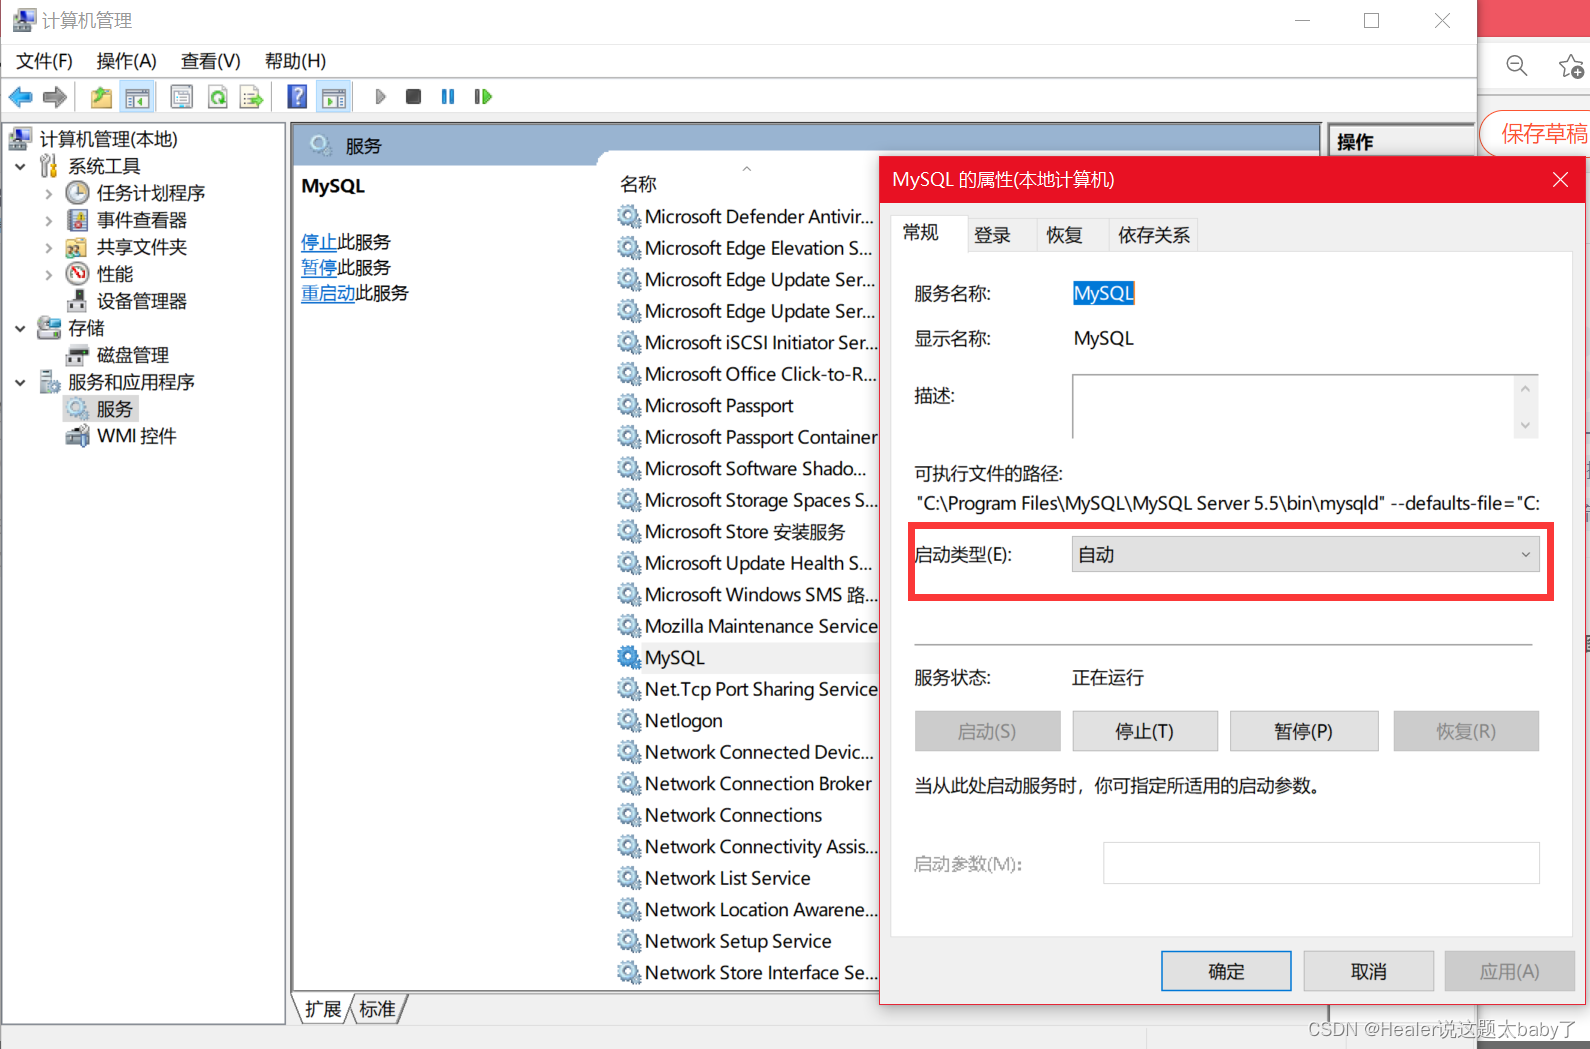1590x1049 pixels.
Task: Click the Export list toolbar icon
Action: coord(251,97)
